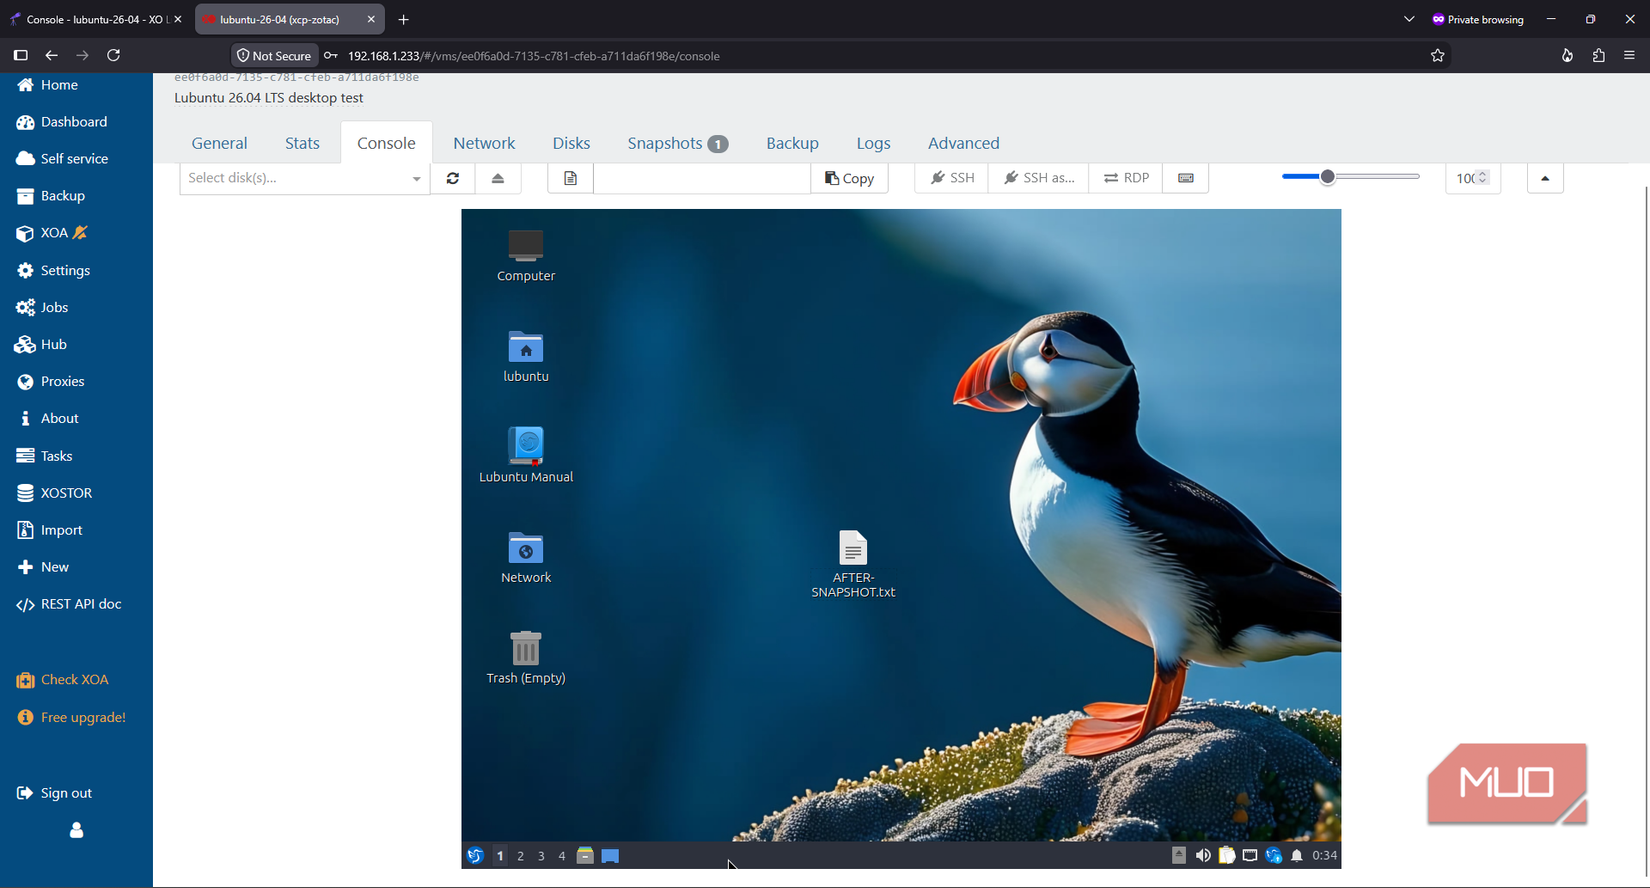Click the removable media tray icon
The image size is (1650, 888).
(1179, 856)
